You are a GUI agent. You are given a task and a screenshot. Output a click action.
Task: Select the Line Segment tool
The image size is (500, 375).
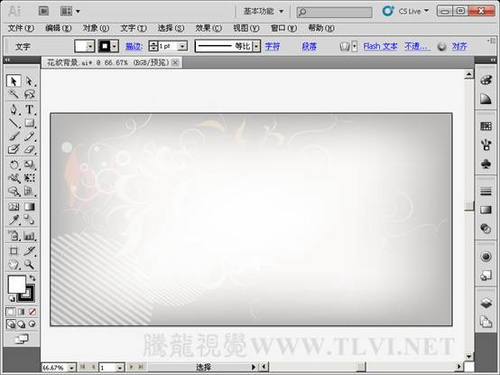[x=13, y=123]
